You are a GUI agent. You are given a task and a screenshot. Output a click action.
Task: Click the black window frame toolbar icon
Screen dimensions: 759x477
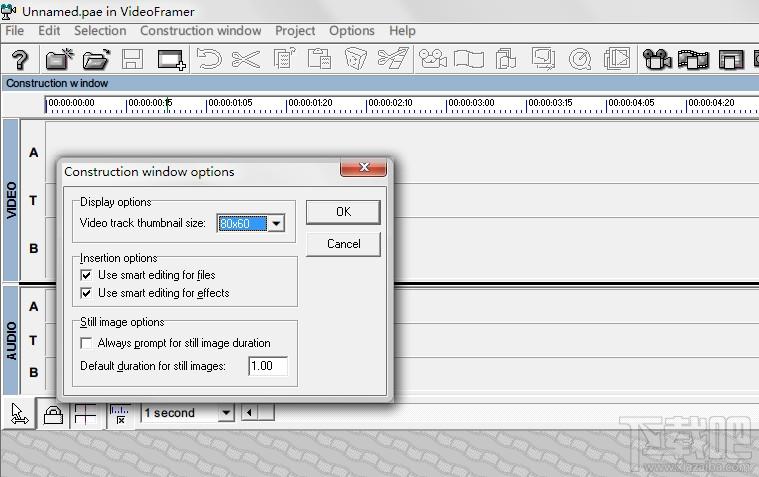pos(731,60)
